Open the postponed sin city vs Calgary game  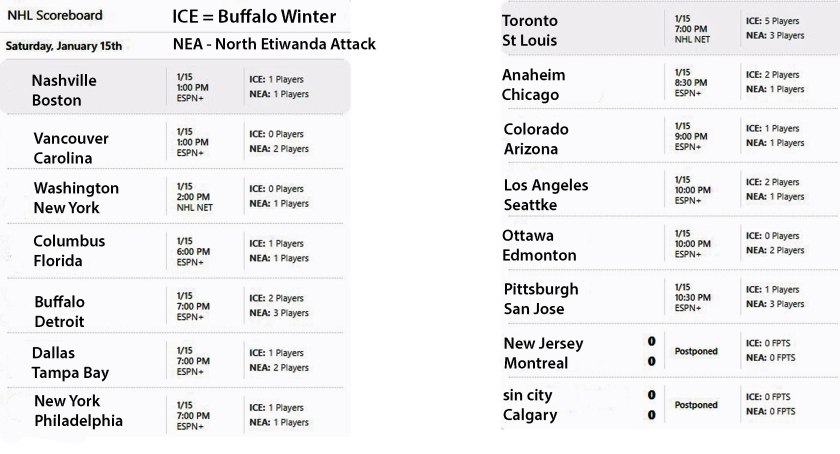[670, 404]
